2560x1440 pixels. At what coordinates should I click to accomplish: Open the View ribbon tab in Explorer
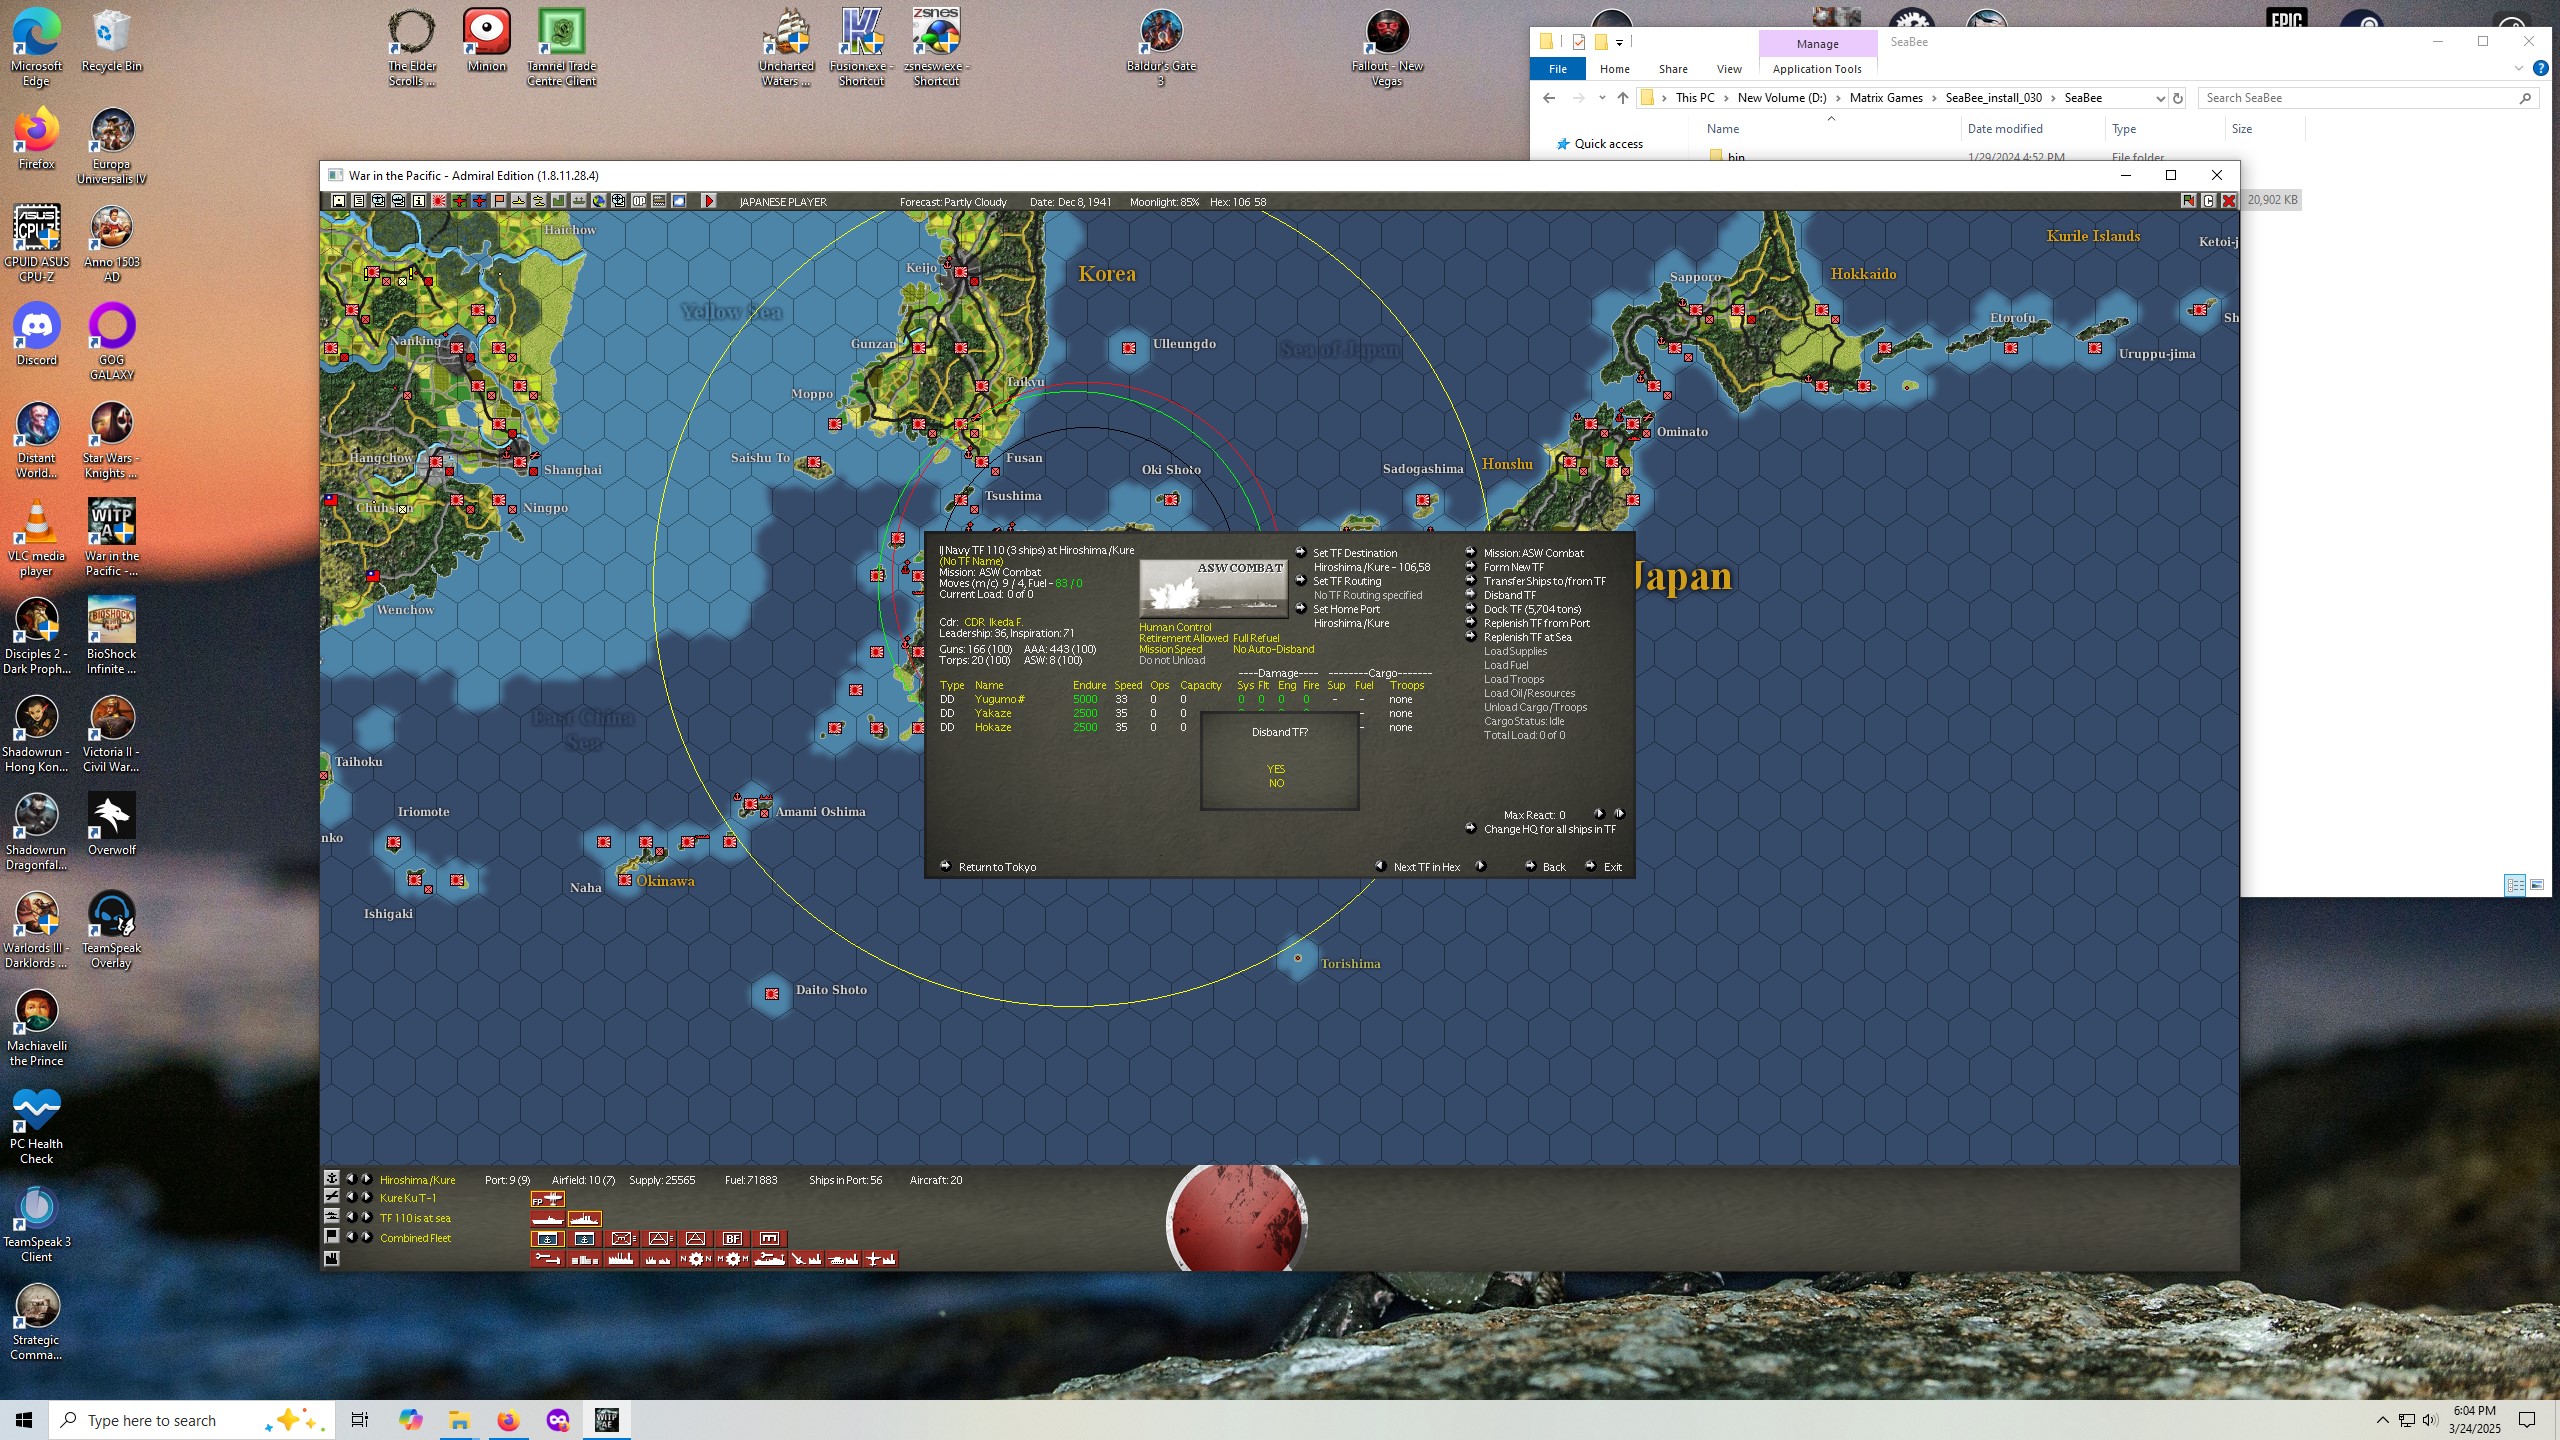1729,69
